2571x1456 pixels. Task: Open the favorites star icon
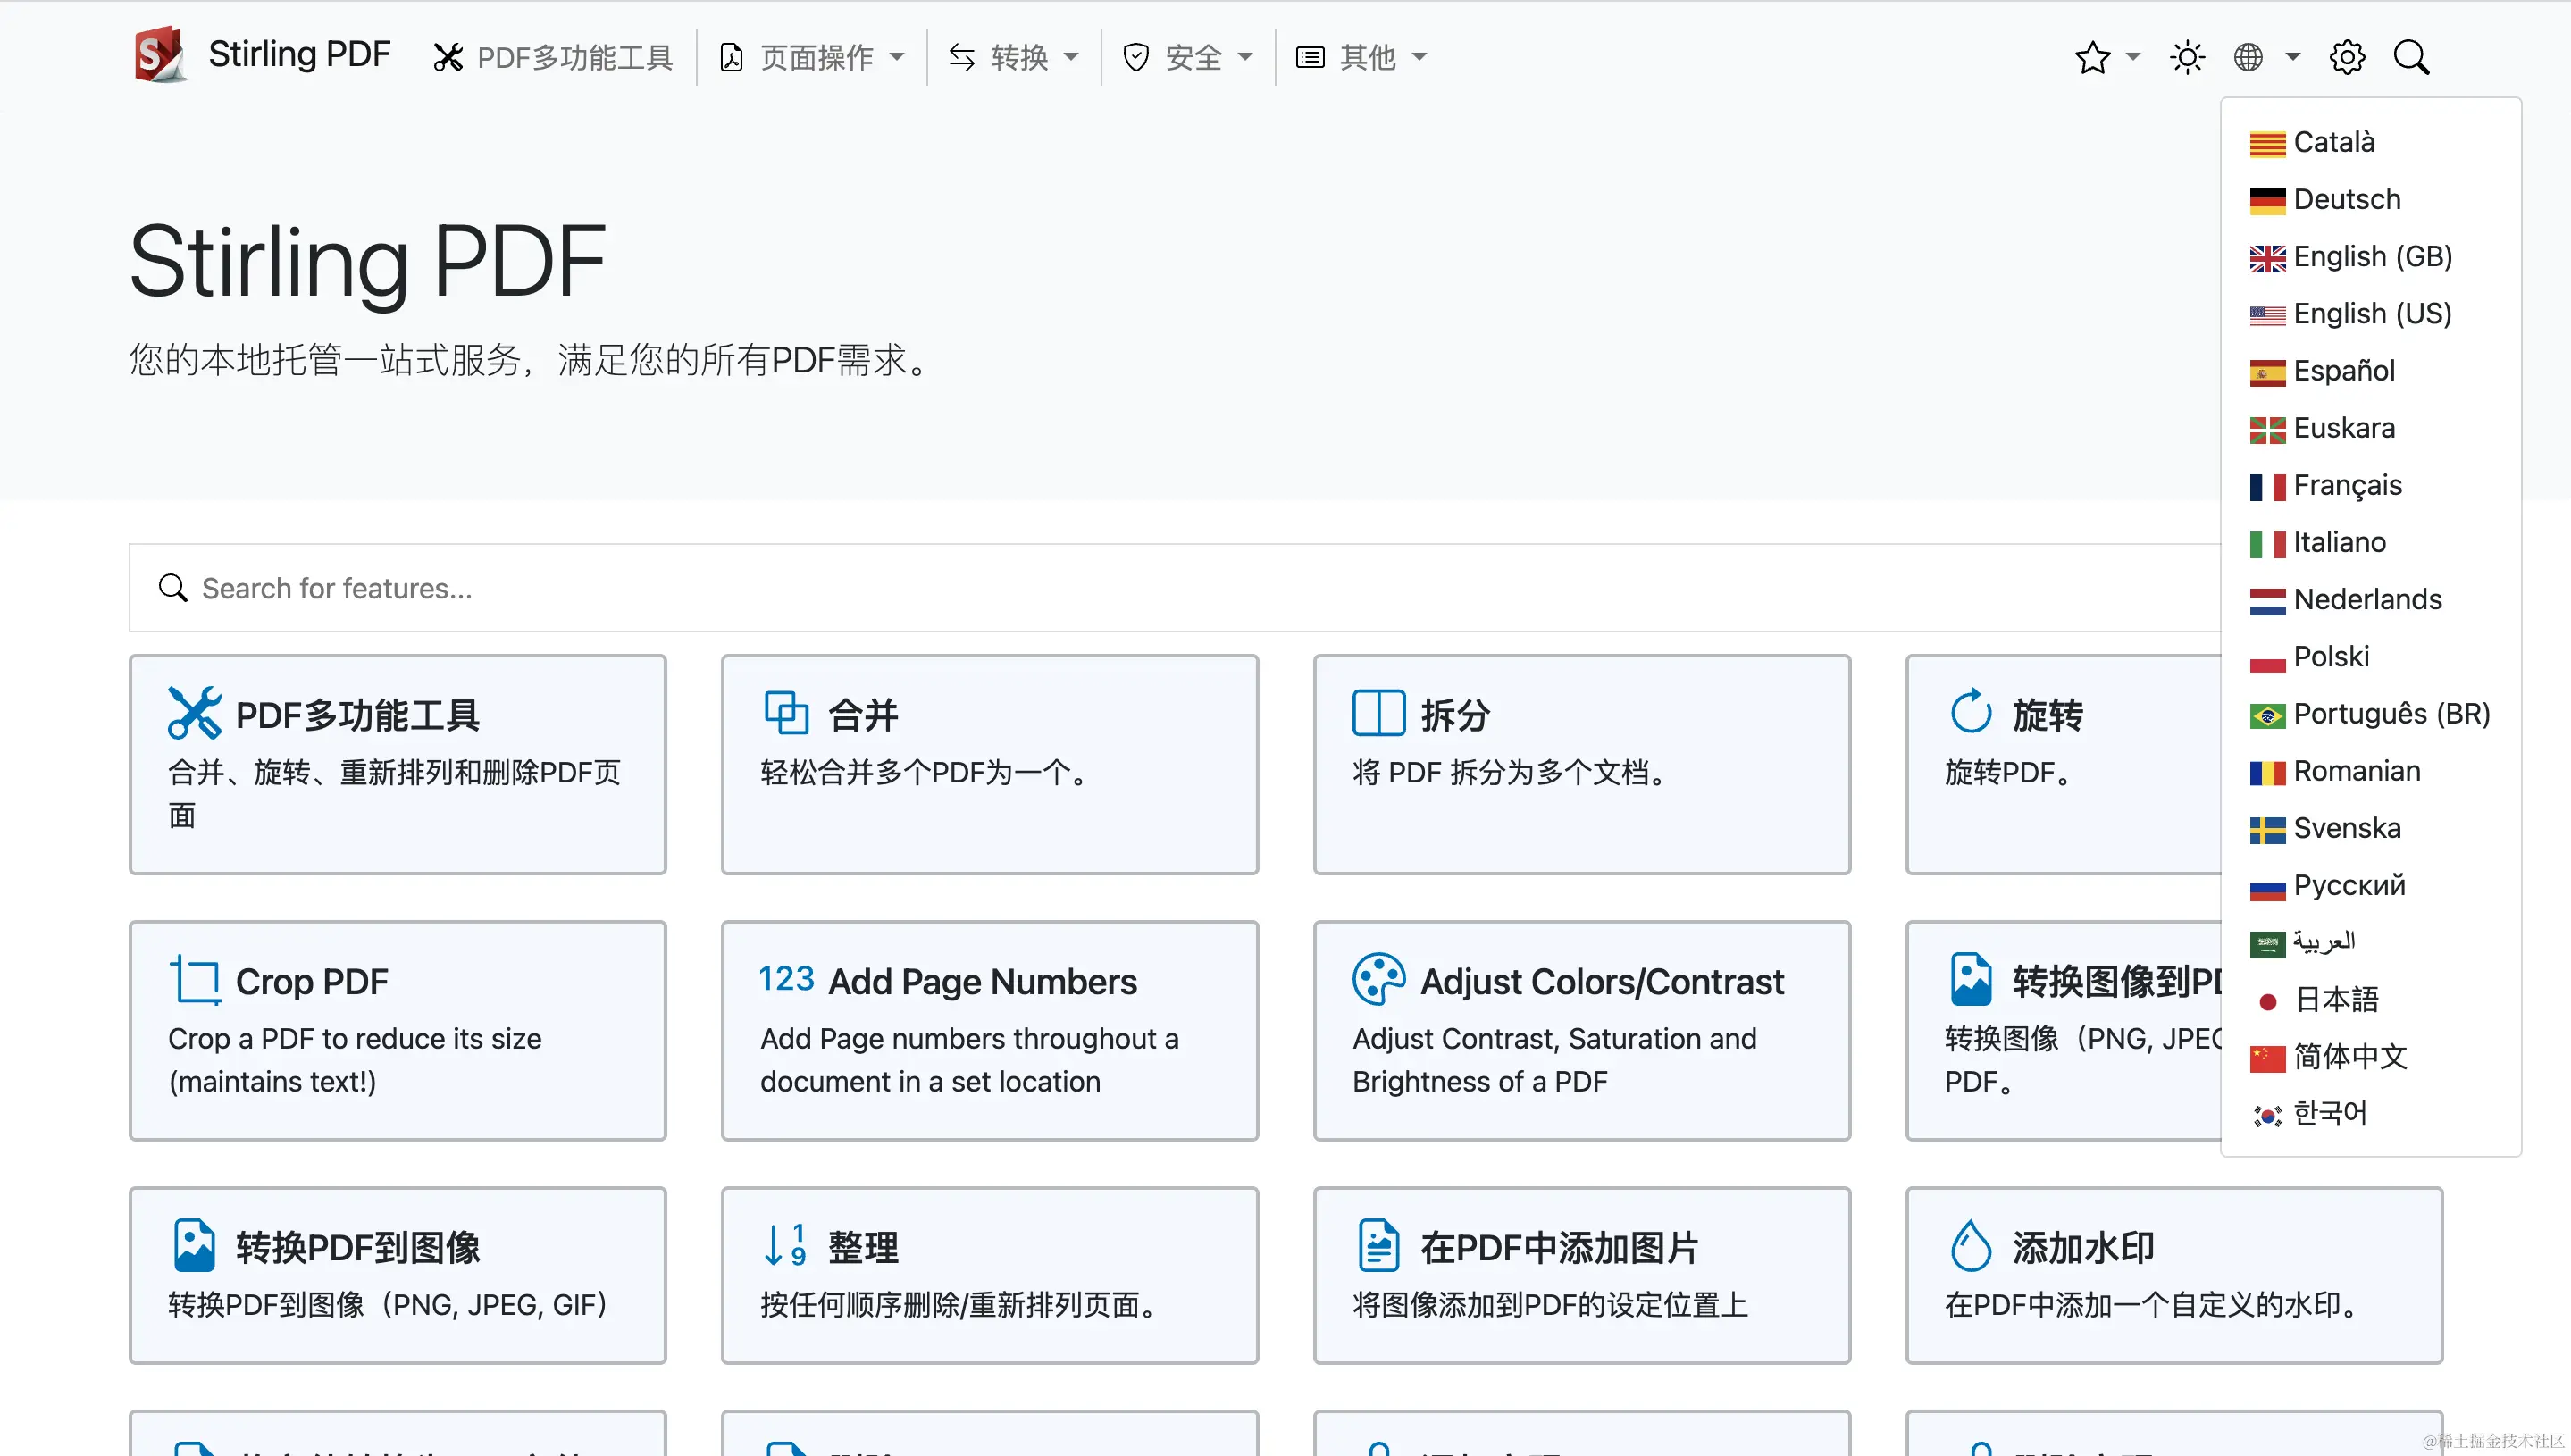[2092, 57]
